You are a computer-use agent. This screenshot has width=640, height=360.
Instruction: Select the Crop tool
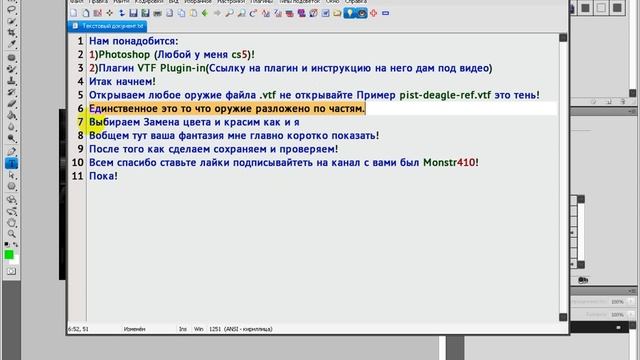[11, 32]
